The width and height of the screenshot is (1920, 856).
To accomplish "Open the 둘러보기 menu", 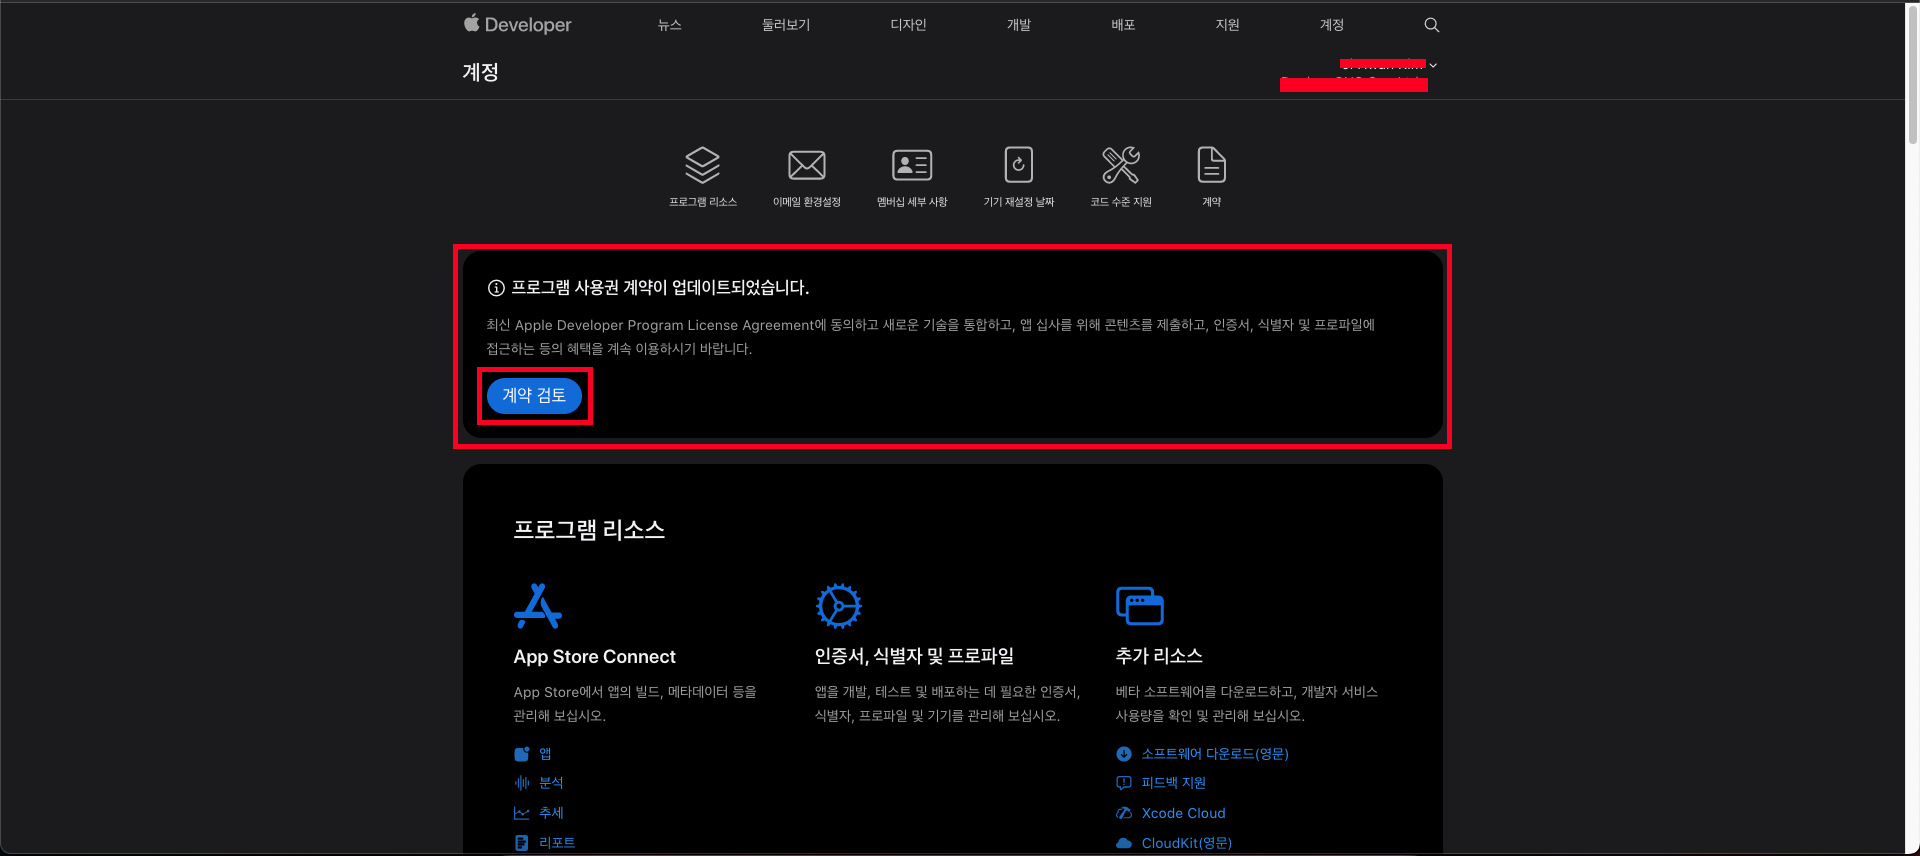I will coord(786,25).
